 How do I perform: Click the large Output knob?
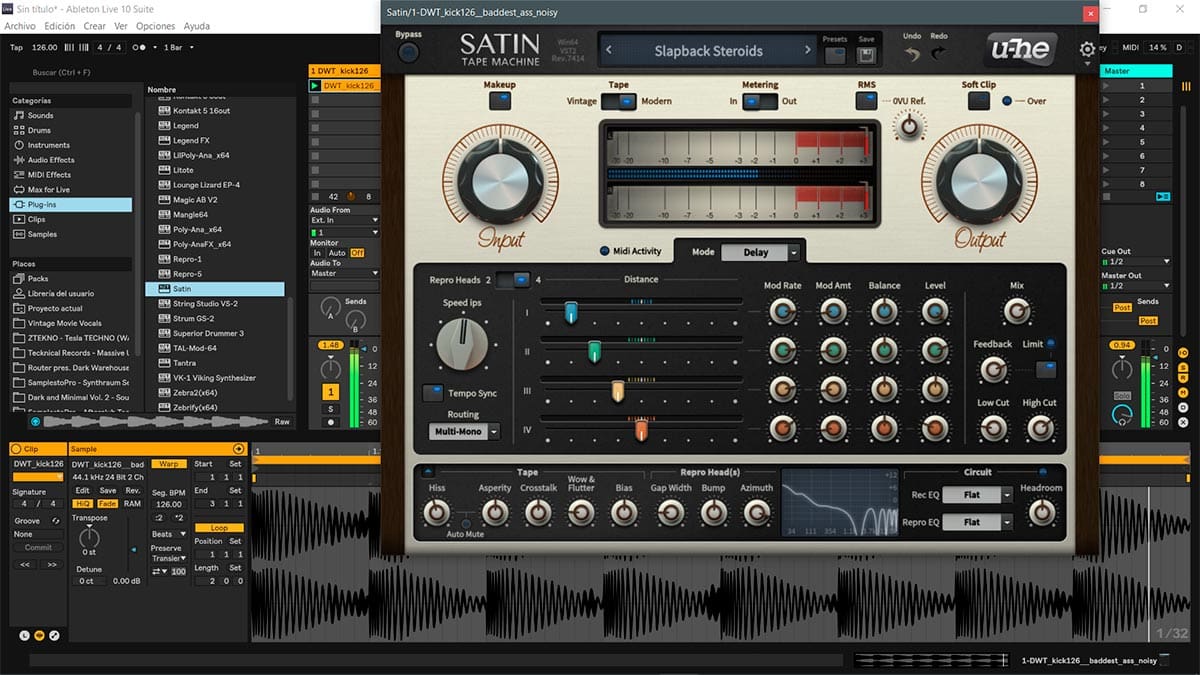coord(979,179)
